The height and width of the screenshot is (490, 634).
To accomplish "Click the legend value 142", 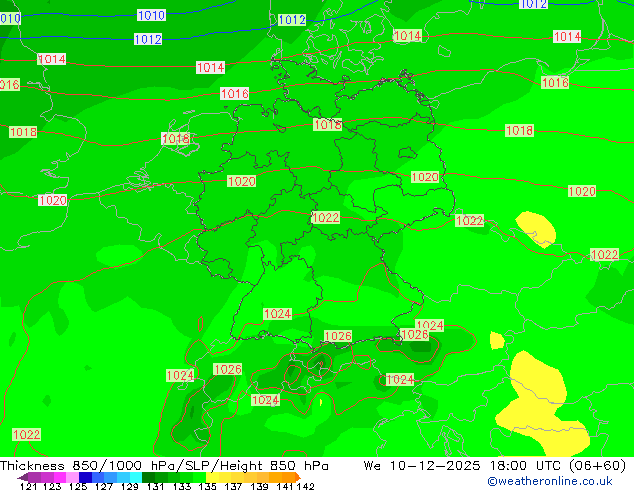I will coord(305,486).
